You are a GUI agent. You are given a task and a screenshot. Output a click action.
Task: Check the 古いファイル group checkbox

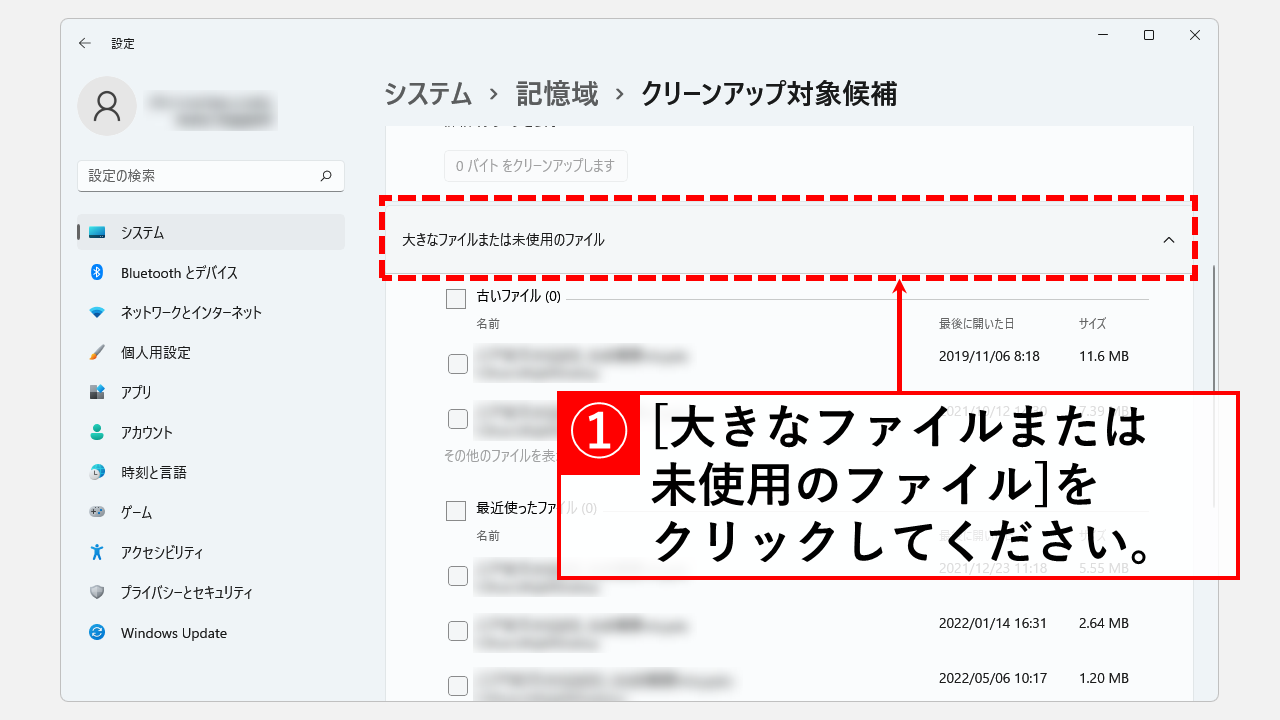[456, 298]
